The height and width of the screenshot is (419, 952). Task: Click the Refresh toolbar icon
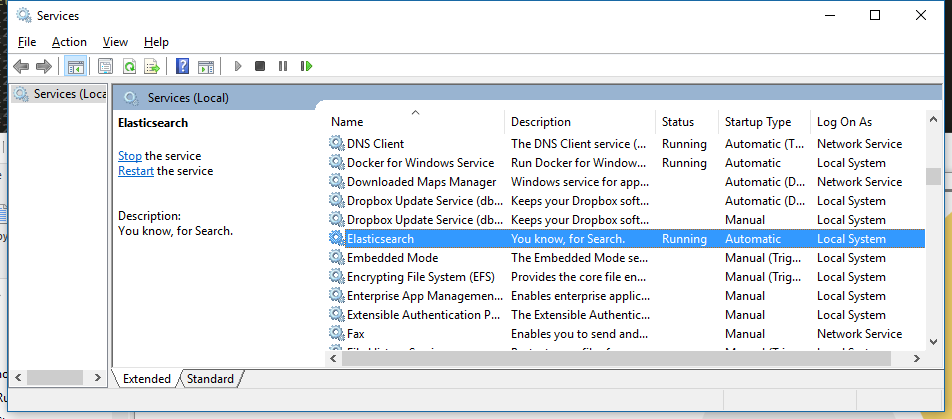coord(128,66)
